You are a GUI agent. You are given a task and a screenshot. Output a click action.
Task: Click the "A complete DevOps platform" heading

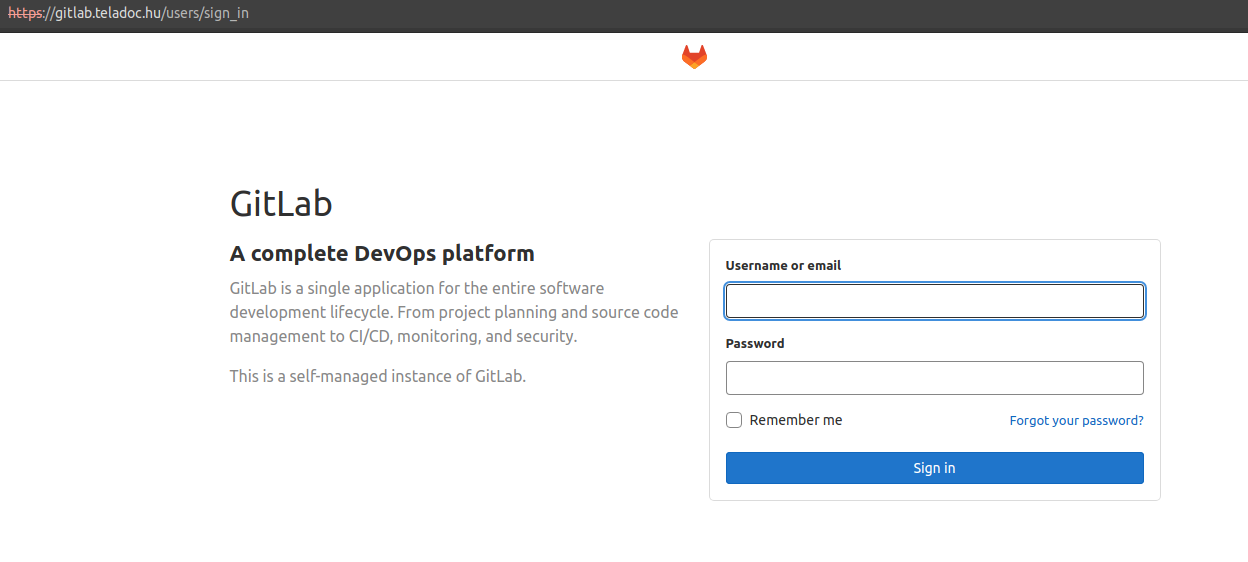click(382, 253)
